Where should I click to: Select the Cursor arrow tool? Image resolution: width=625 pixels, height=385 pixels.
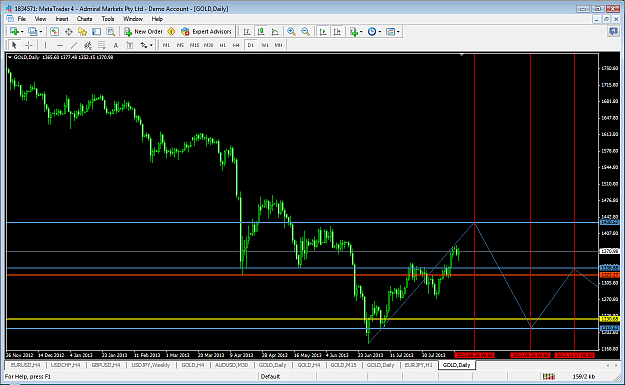(x=14, y=45)
